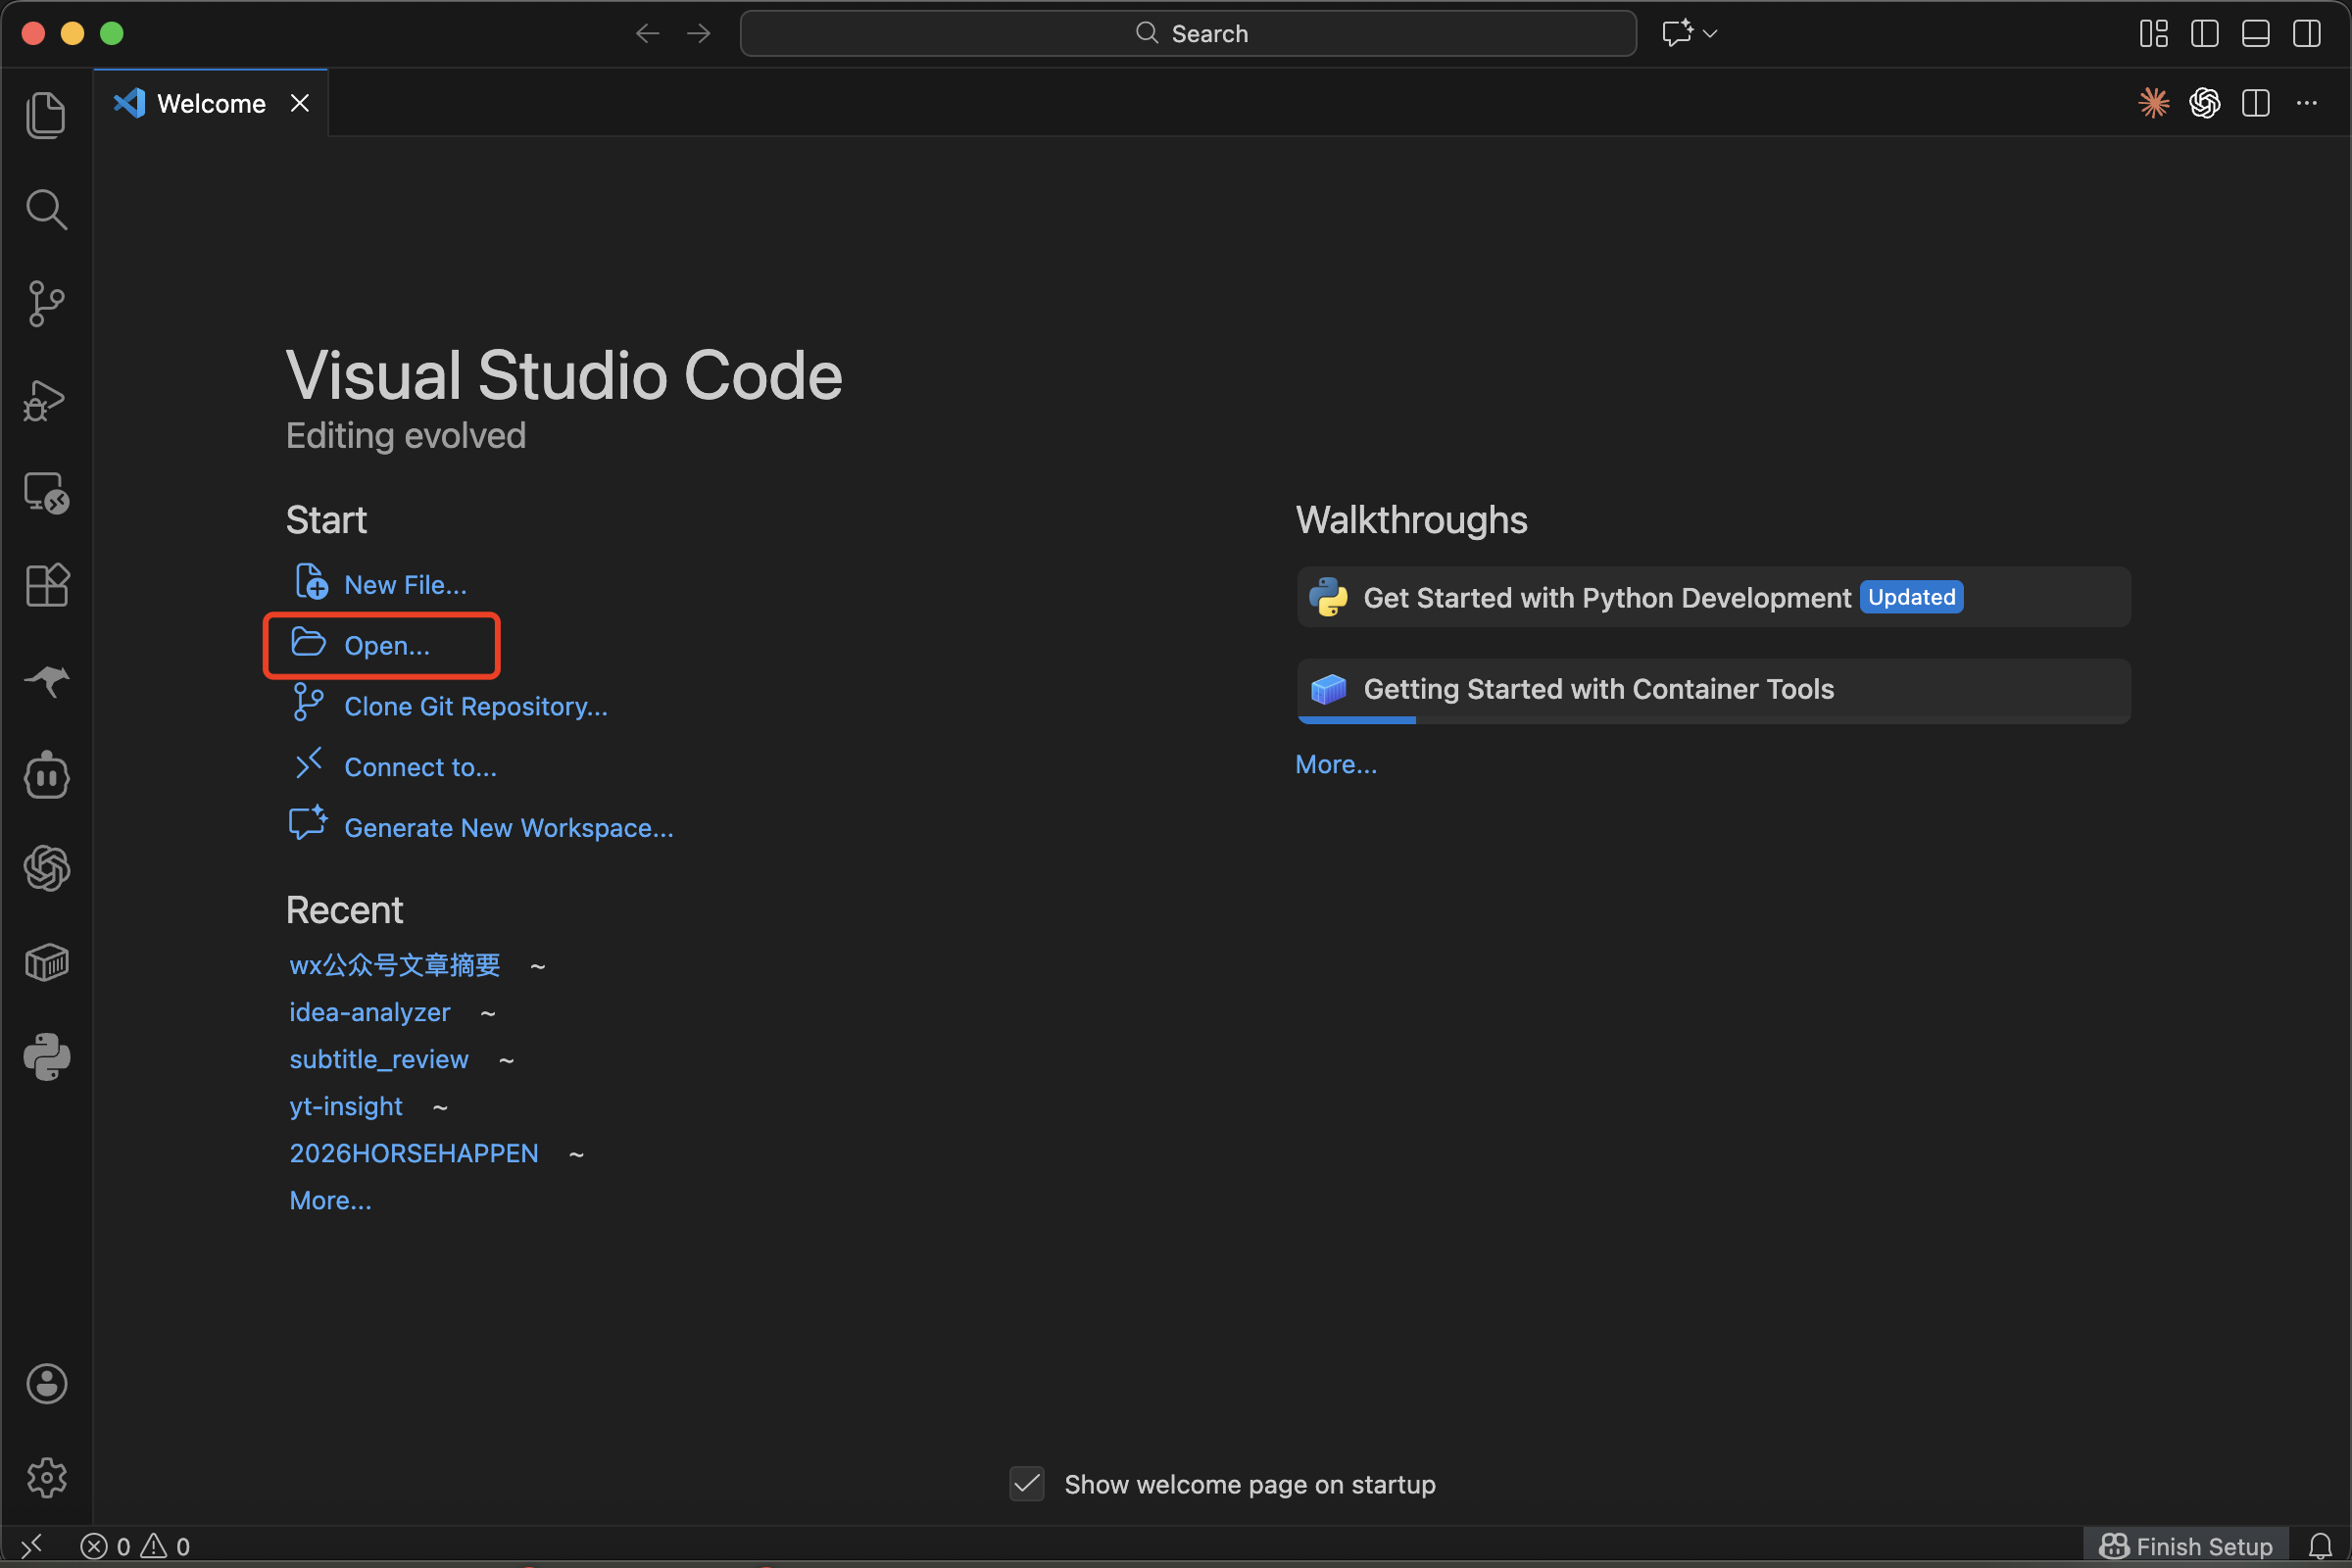Open recent folder wx公众号文章摘要
The image size is (2352, 1568).
[x=394, y=965]
